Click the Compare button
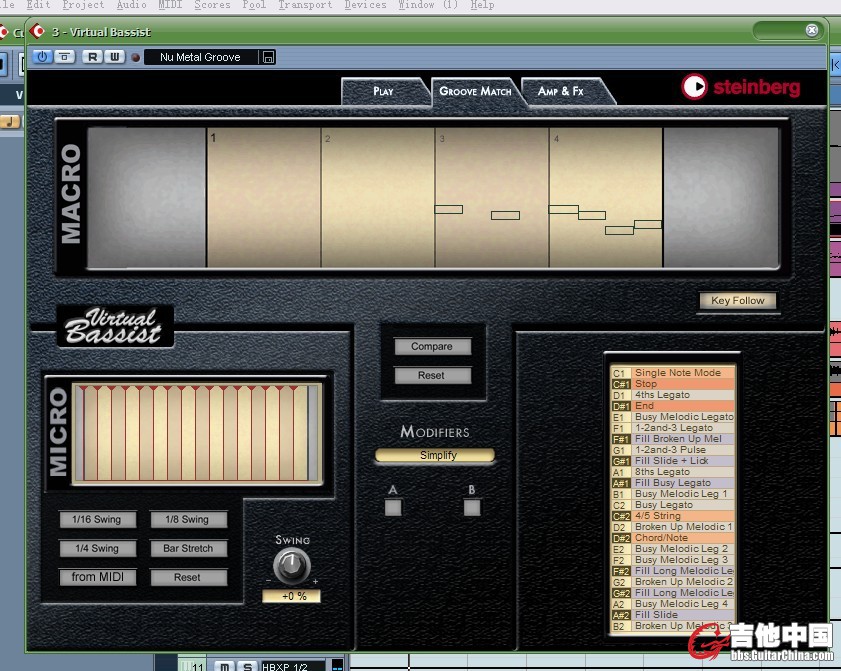This screenshot has height=671, width=841. (432, 346)
